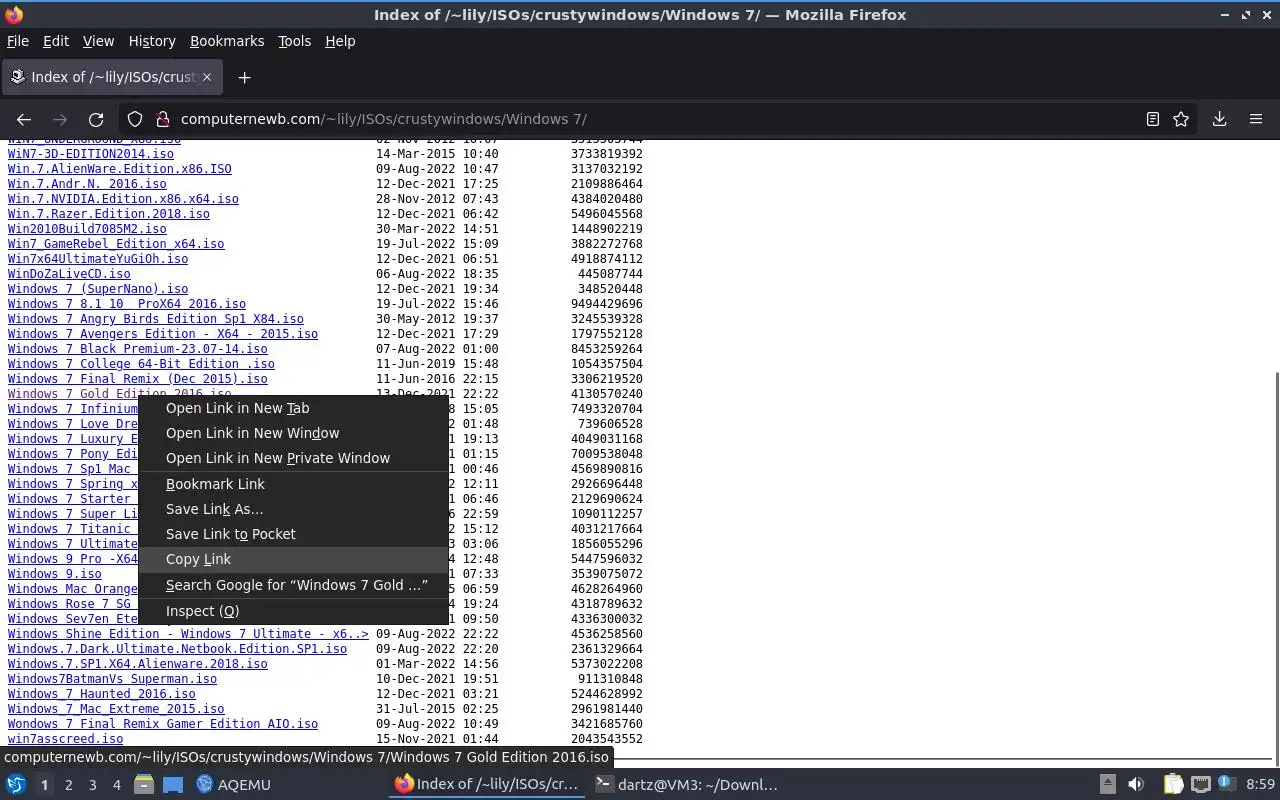The width and height of the screenshot is (1280, 800).
Task: Switch to workspace 3
Action: [x=92, y=785]
